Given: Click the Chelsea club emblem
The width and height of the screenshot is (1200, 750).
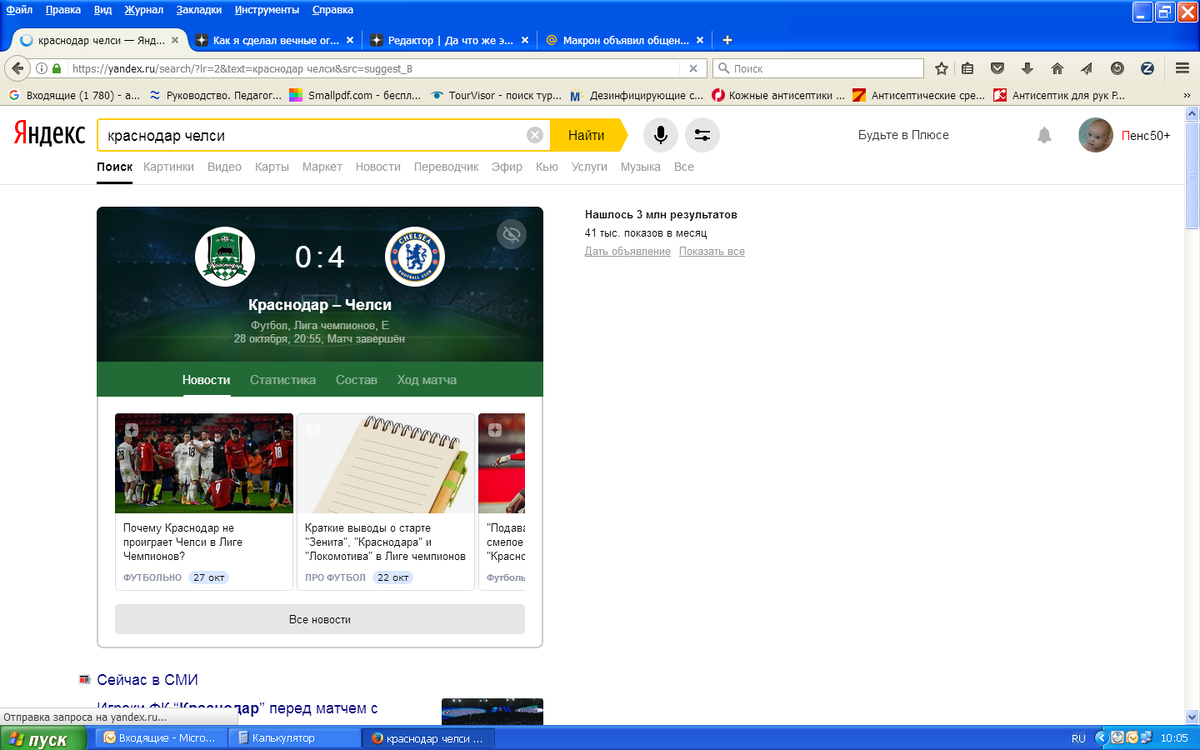Looking at the screenshot, I should (415, 257).
